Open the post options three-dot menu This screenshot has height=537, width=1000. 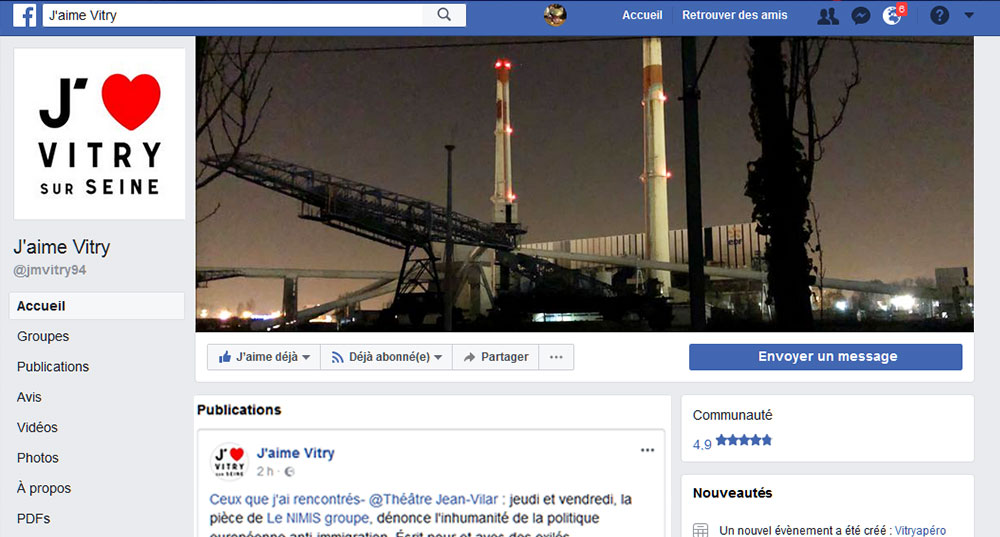tap(647, 450)
